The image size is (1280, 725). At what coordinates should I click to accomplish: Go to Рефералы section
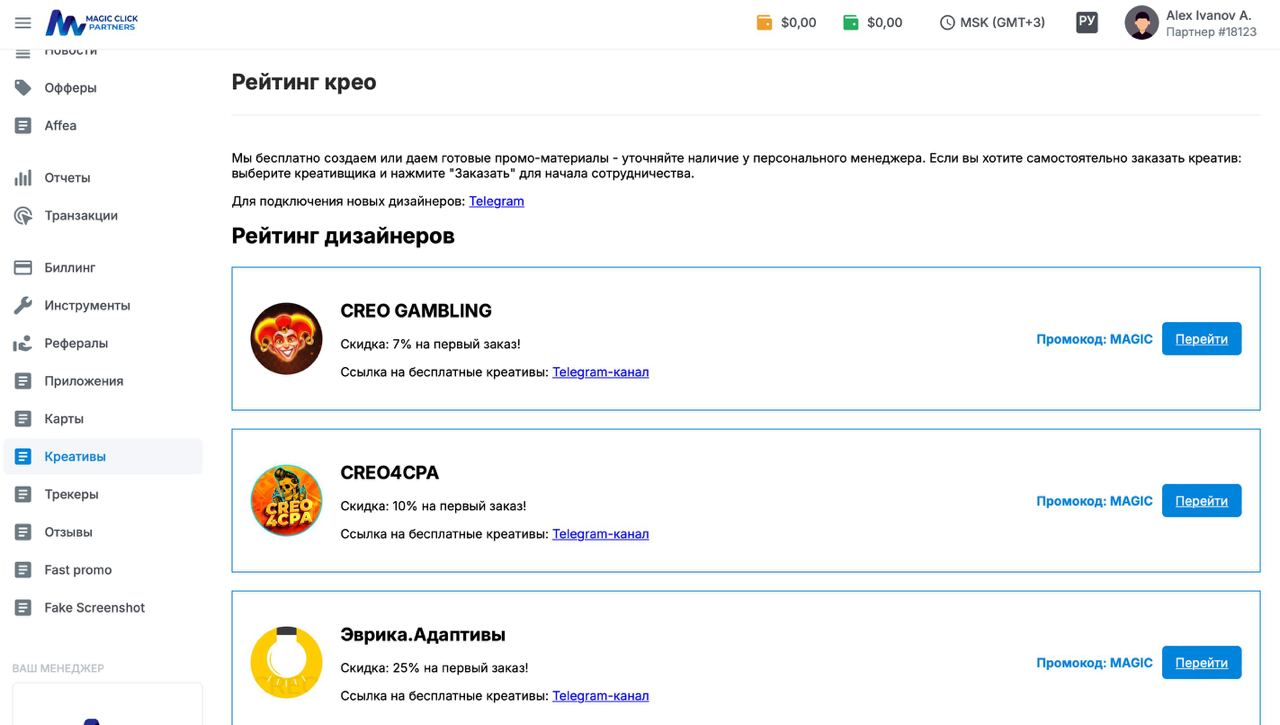point(103,344)
